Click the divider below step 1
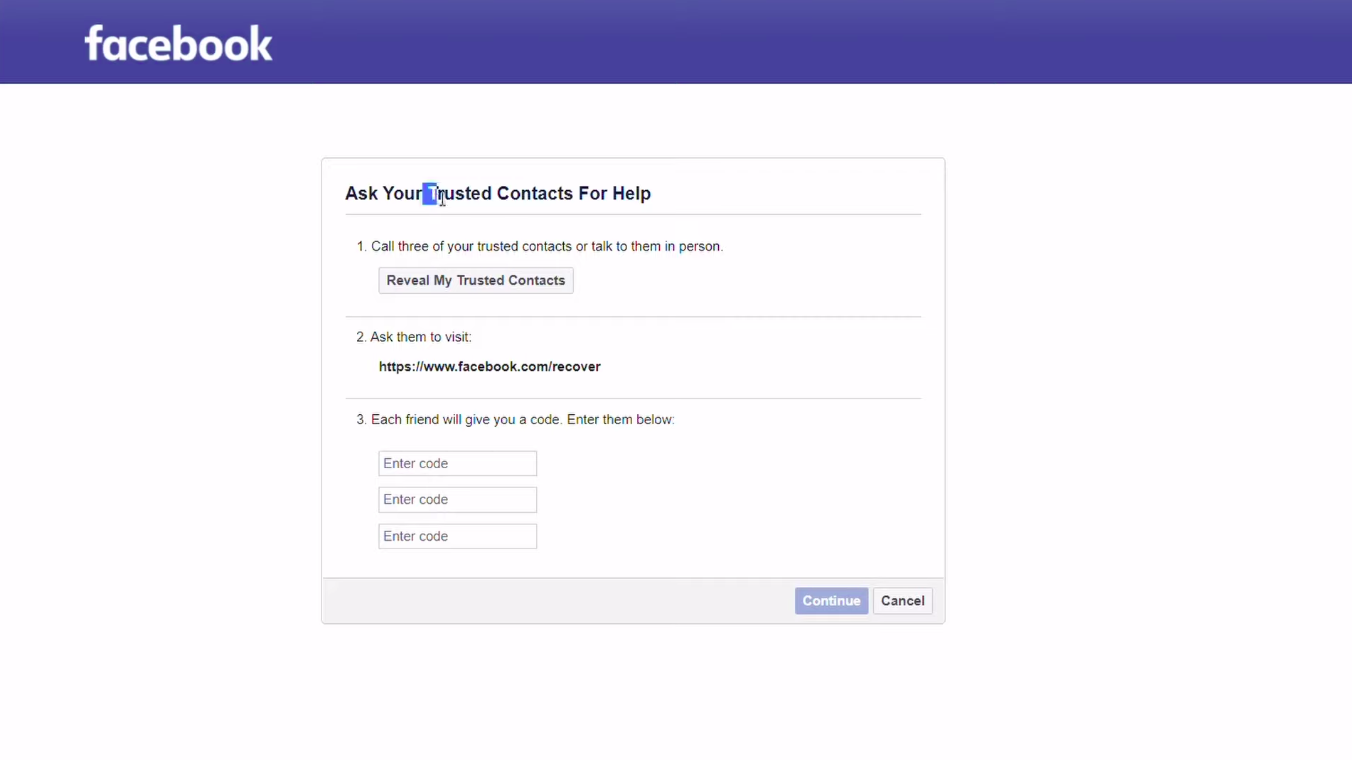 pos(633,315)
